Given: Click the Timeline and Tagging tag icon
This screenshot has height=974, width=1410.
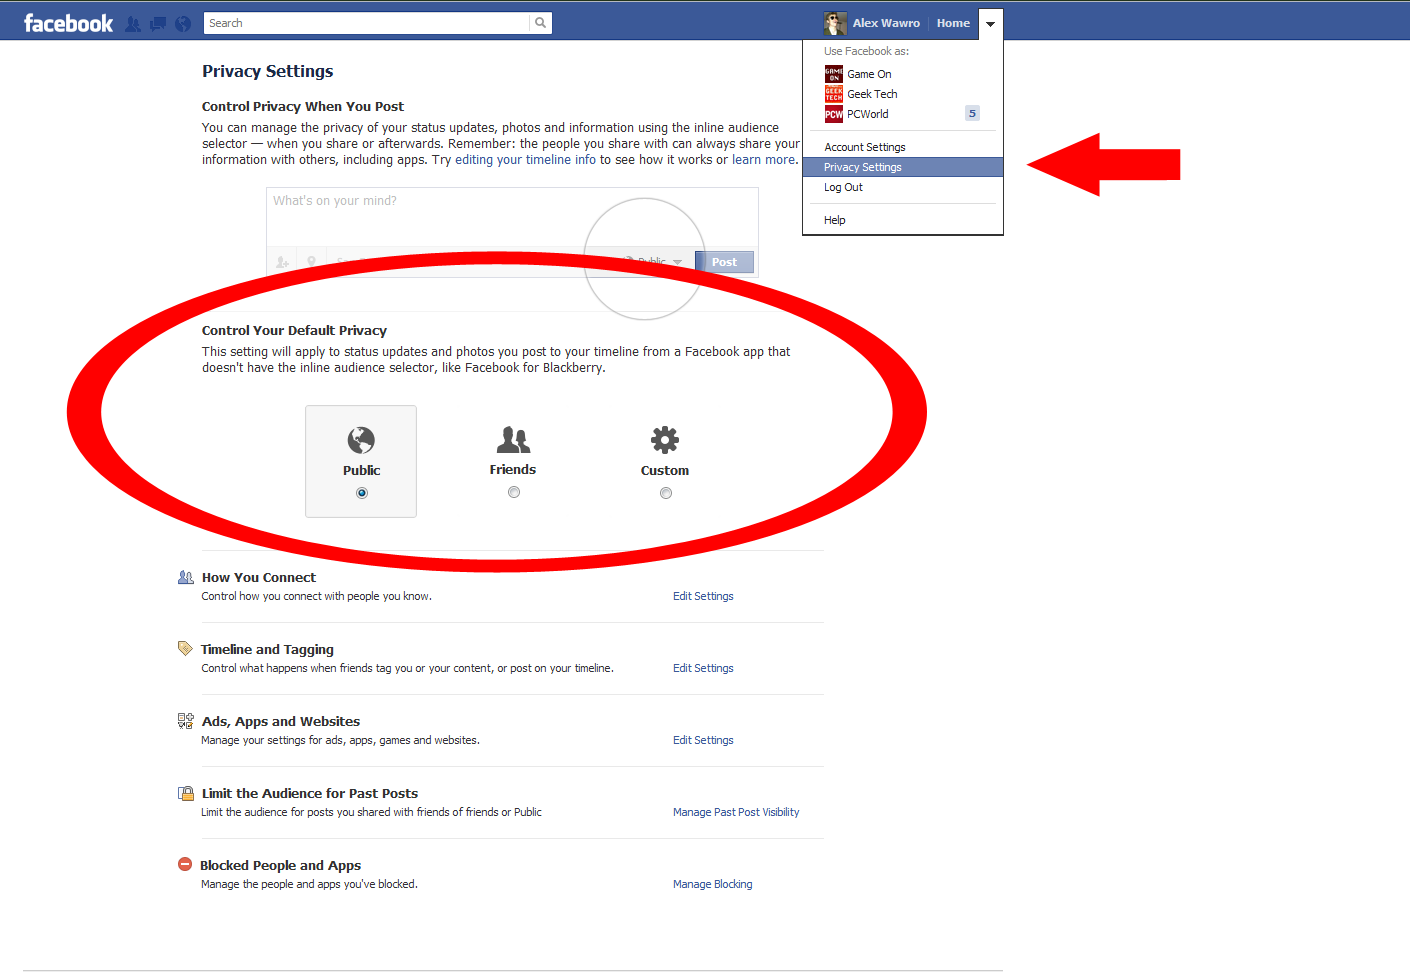Looking at the screenshot, I should tap(185, 648).
